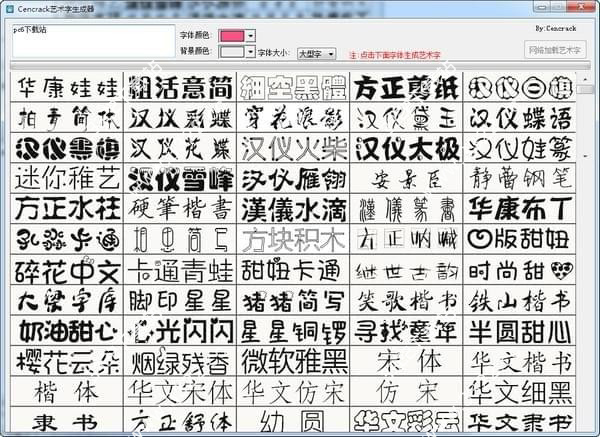Choose the 汉仪蝶语 font style
The image size is (600, 437).
coord(519,118)
